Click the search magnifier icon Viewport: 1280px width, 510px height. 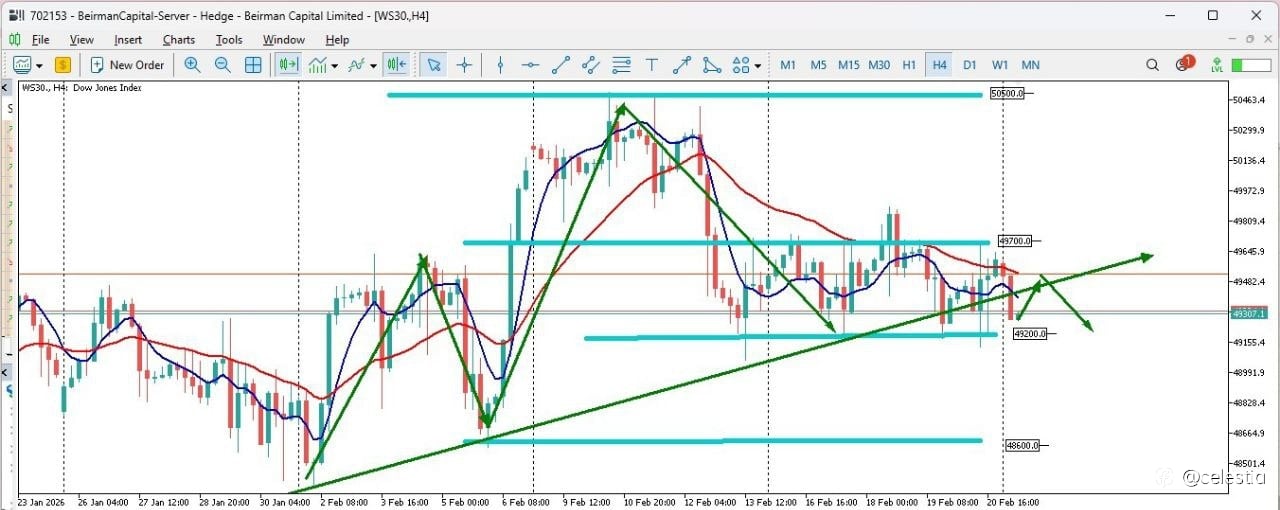pyautogui.click(x=1153, y=65)
